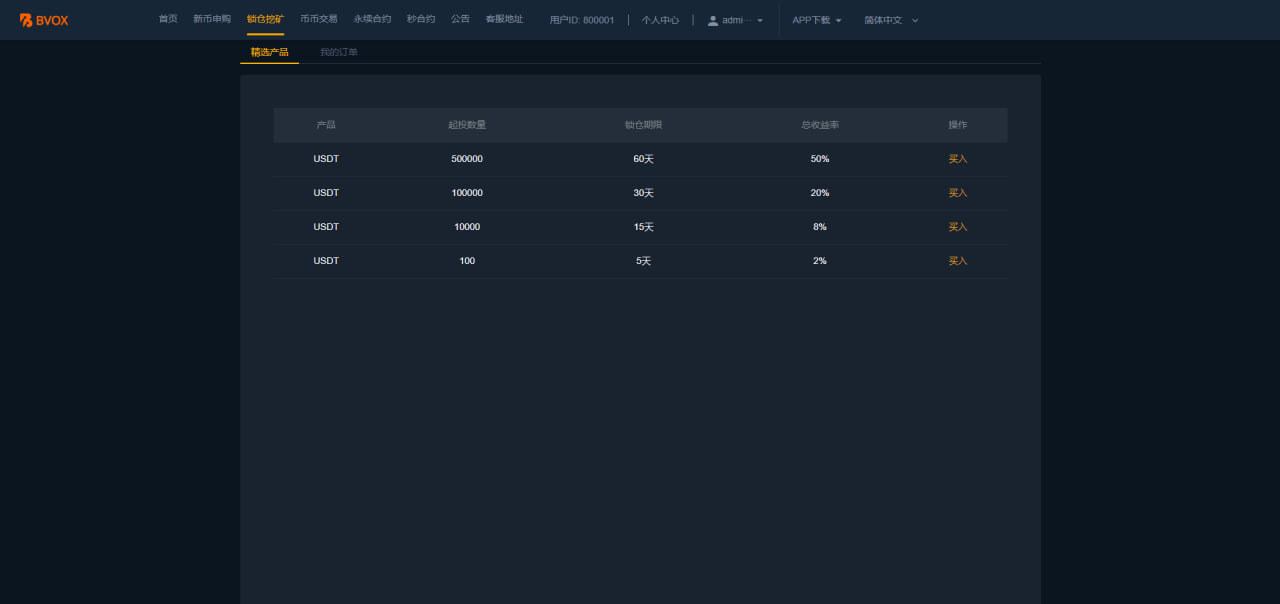Image resolution: width=1280 pixels, height=604 pixels.
Task: Click 买入 for the 5天 product
Action: click(958, 261)
